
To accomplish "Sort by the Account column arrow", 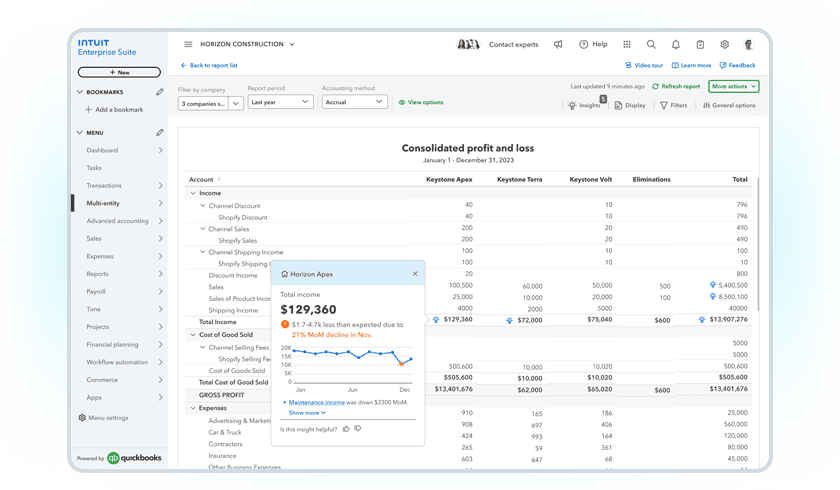I will (x=219, y=179).
